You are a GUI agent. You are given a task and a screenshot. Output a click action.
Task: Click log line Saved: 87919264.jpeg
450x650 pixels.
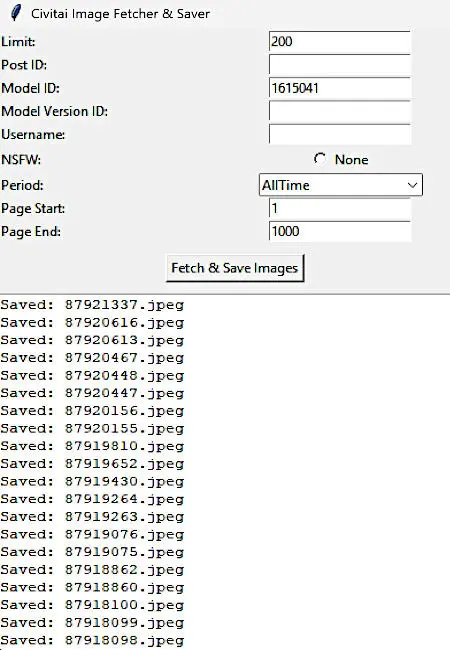pyautogui.click(x=92, y=500)
